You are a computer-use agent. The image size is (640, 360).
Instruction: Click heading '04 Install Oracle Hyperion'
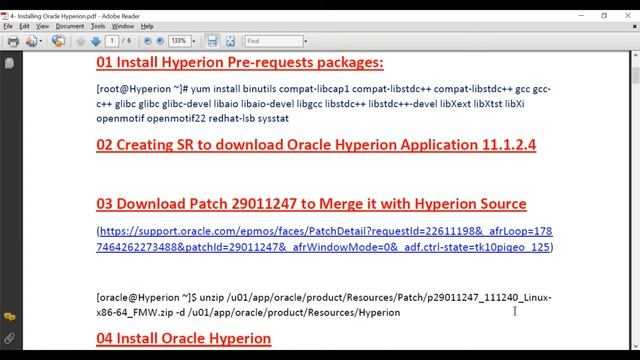click(x=184, y=338)
